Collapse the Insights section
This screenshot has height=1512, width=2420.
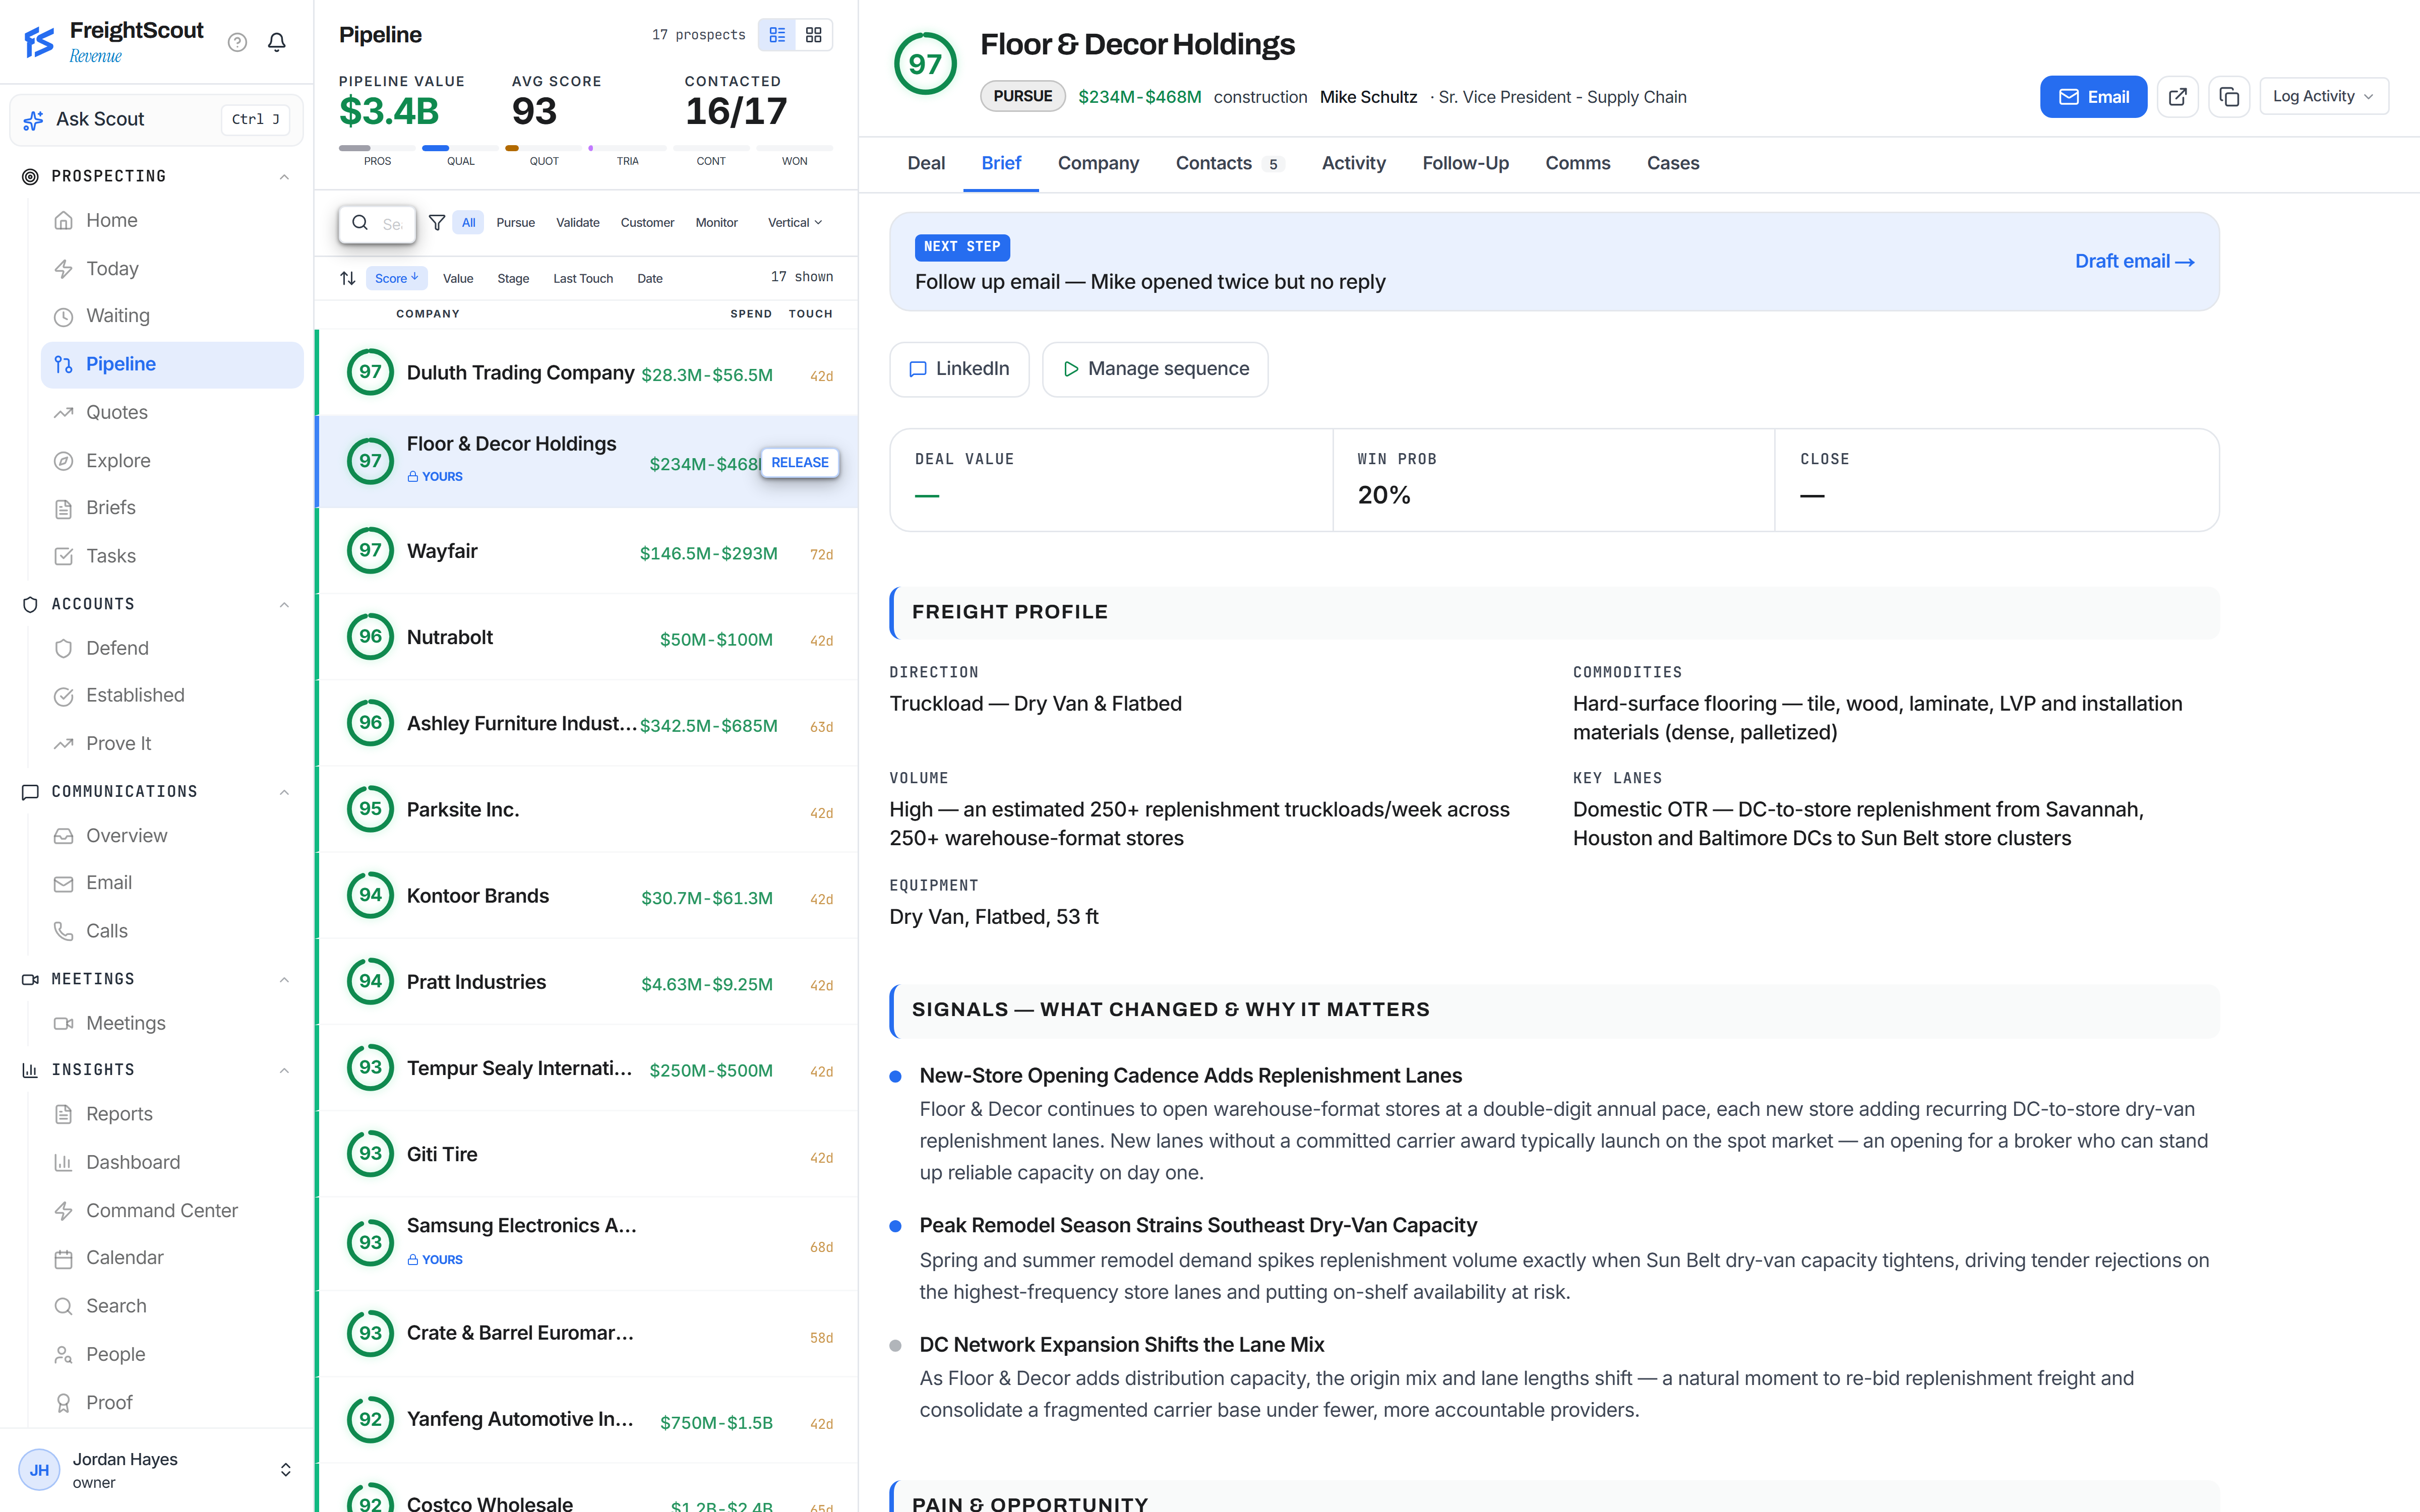(x=284, y=1070)
